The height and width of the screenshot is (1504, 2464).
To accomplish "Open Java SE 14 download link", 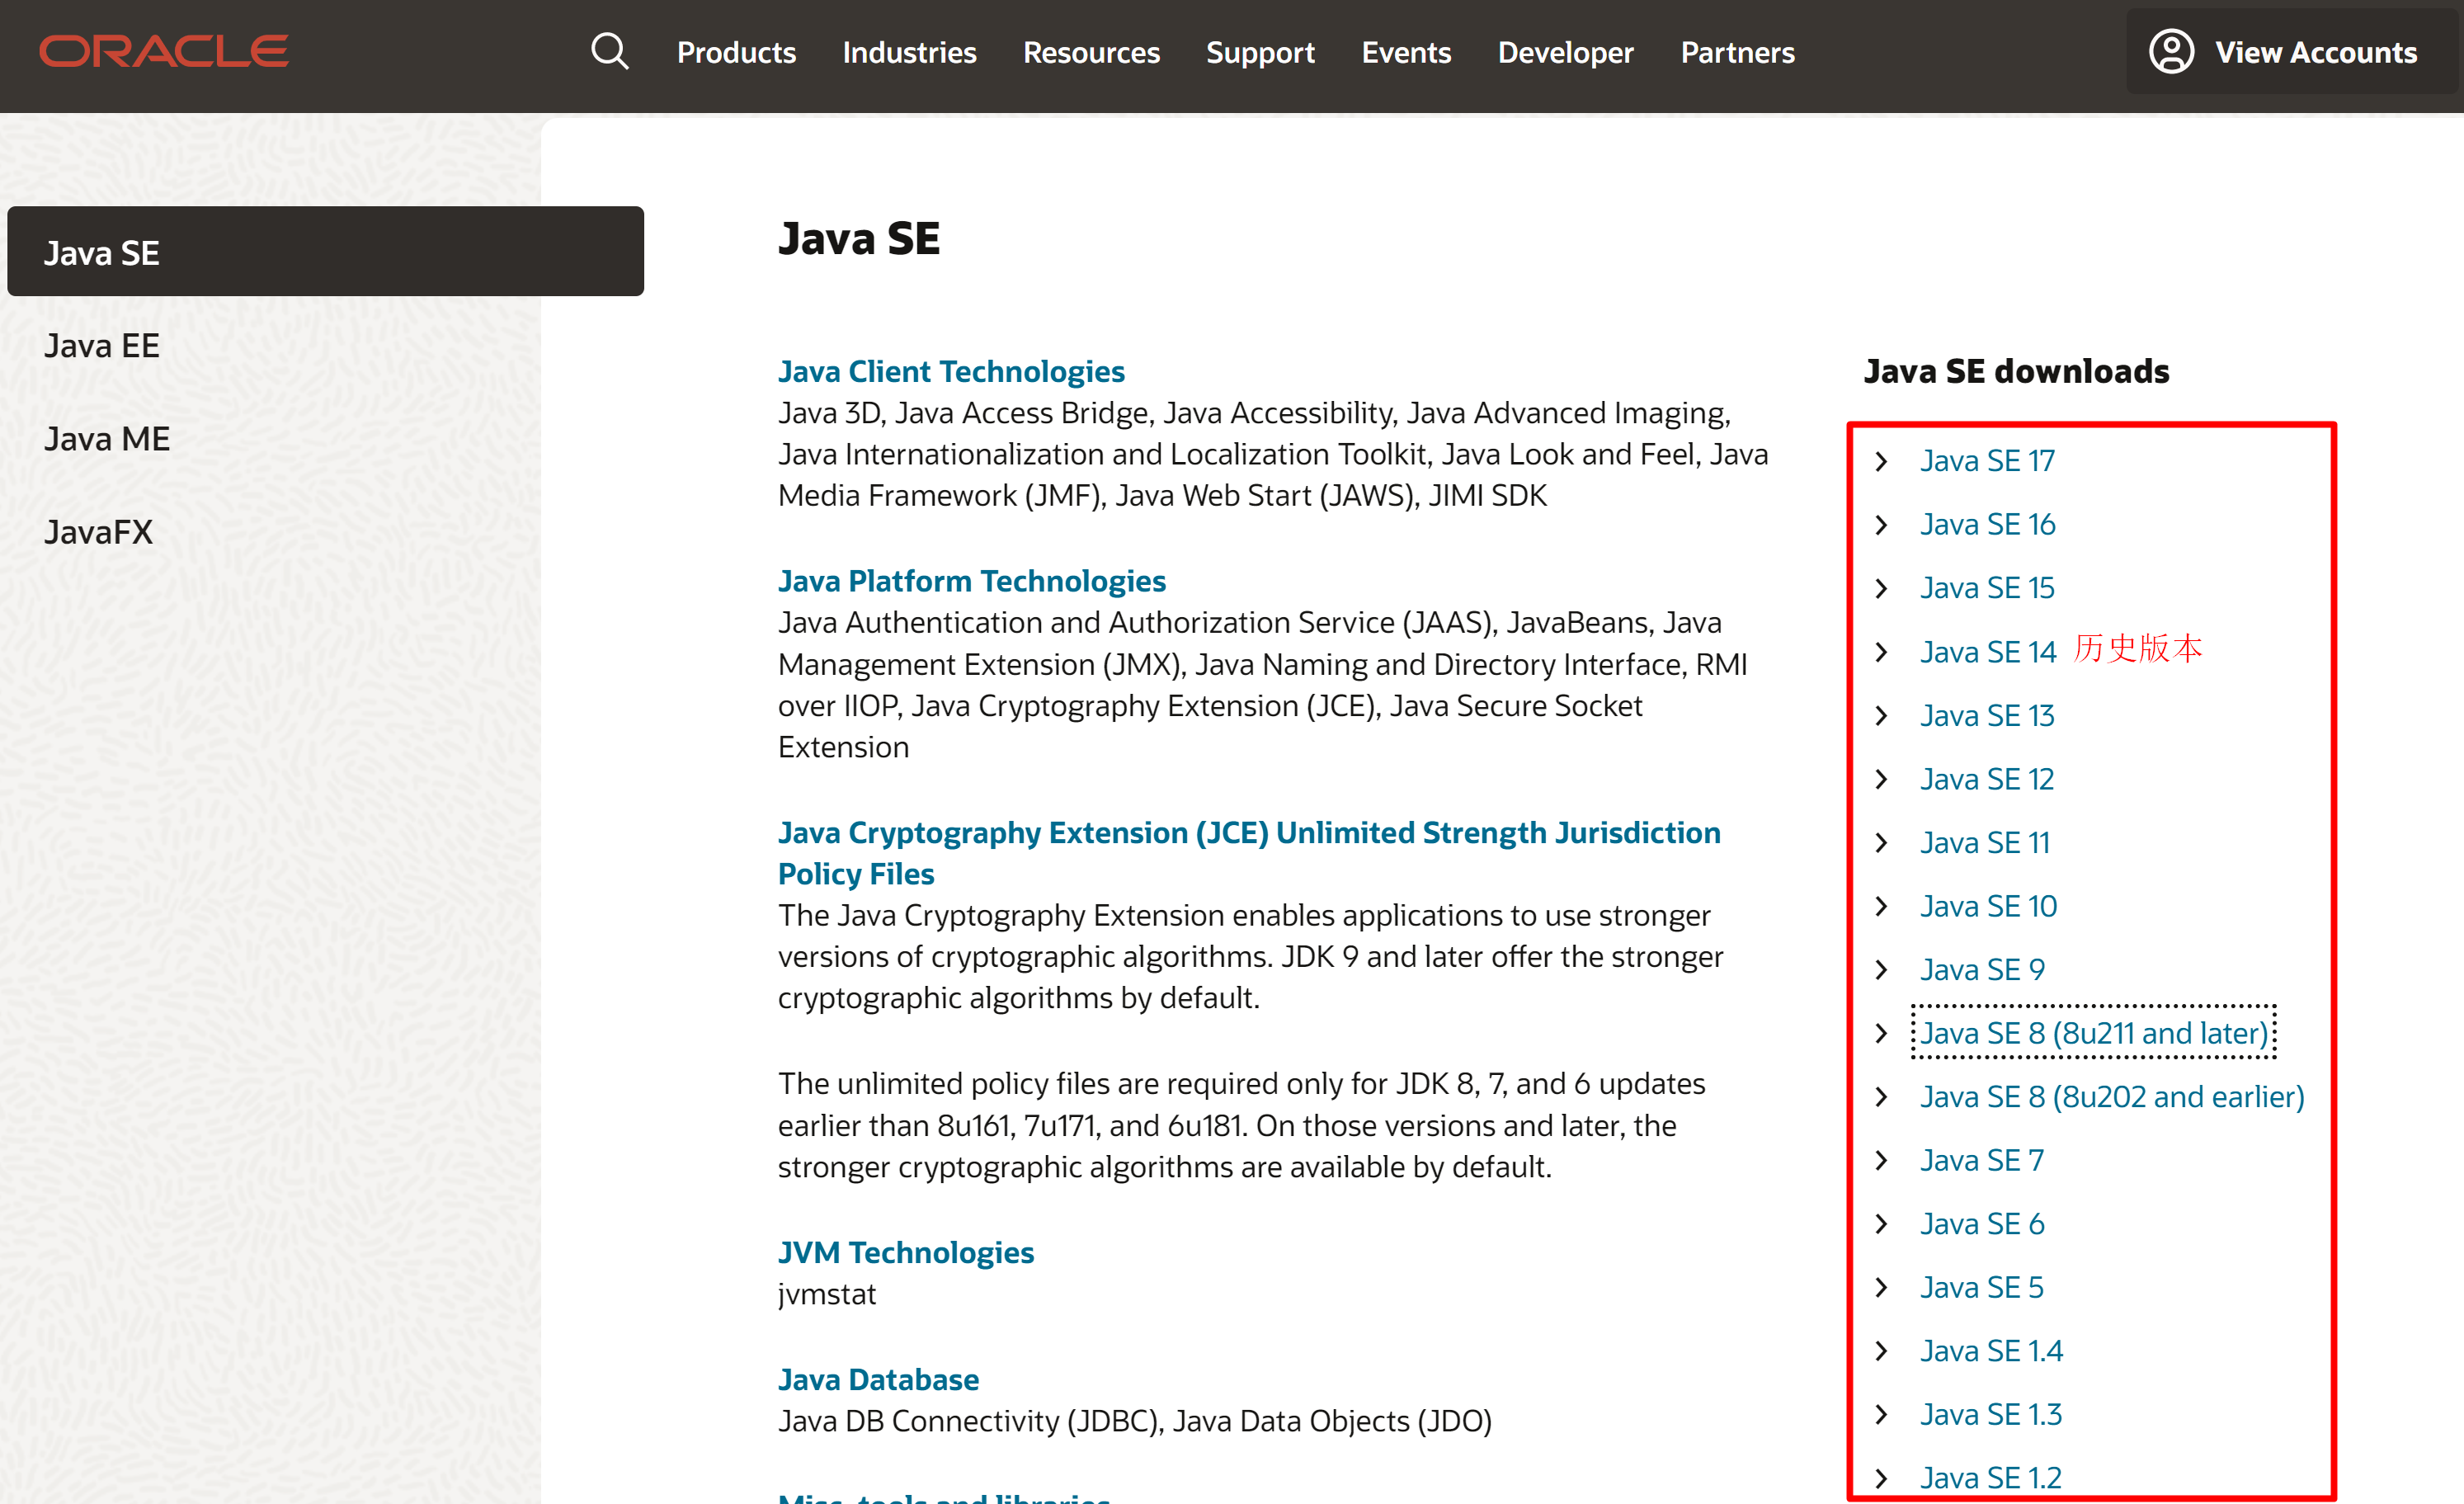I will coord(1988,652).
